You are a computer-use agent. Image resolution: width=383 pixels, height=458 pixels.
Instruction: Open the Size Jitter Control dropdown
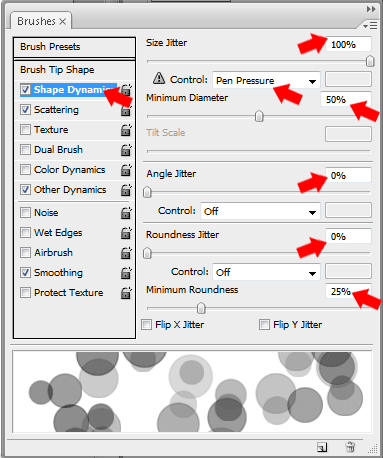pyautogui.click(x=266, y=80)
